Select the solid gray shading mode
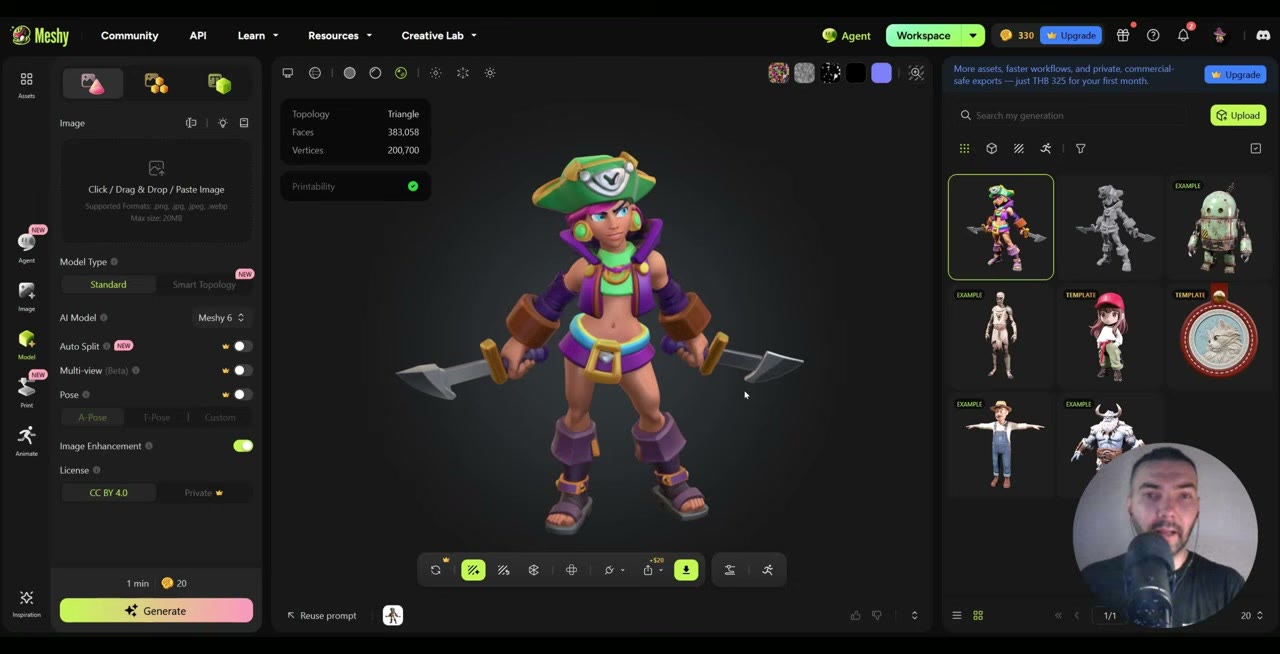Viewport: 1280px width, 654px height. (x=349, y=73)
